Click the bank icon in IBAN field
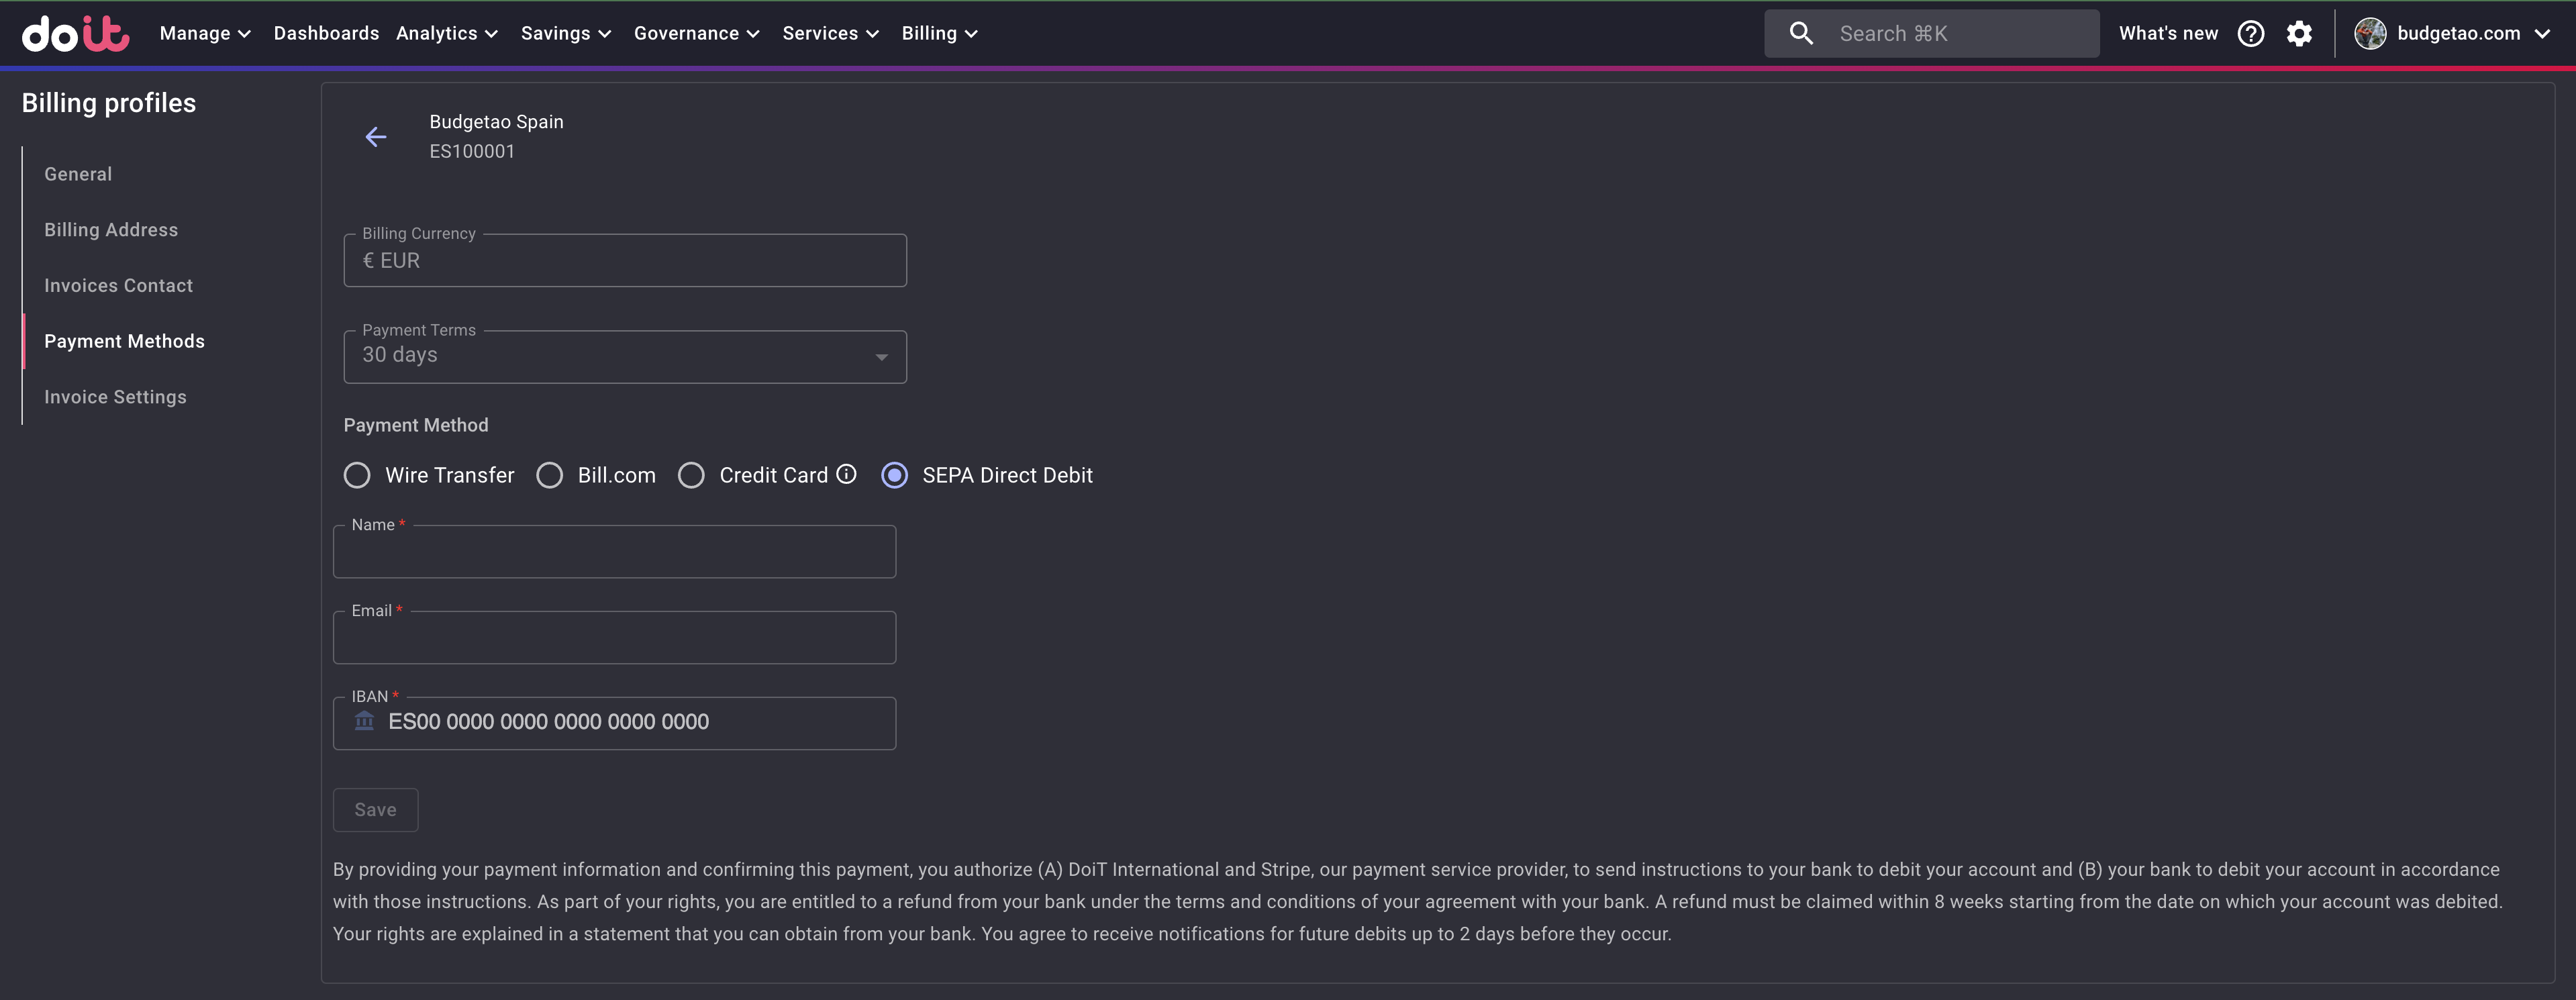Image resolution: width=2576 pixels, height=1000 pixels. [364, 721]
